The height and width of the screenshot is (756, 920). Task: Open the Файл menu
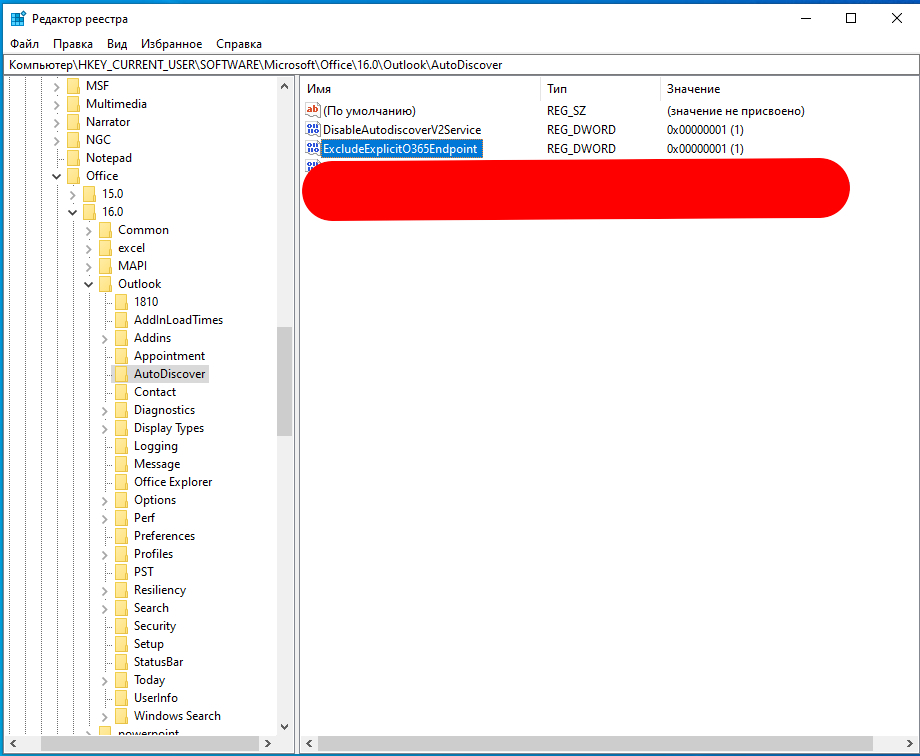point(25,44)
